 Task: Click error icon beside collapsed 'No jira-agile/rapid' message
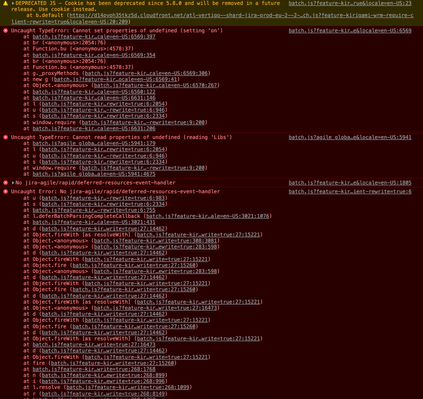tap(6, 183)
